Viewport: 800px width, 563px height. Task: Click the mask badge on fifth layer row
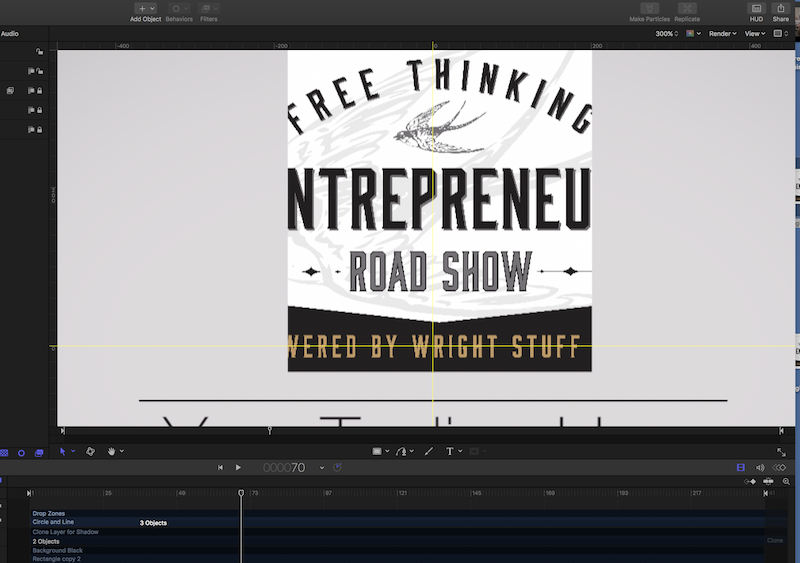click(x=31, y=129)
